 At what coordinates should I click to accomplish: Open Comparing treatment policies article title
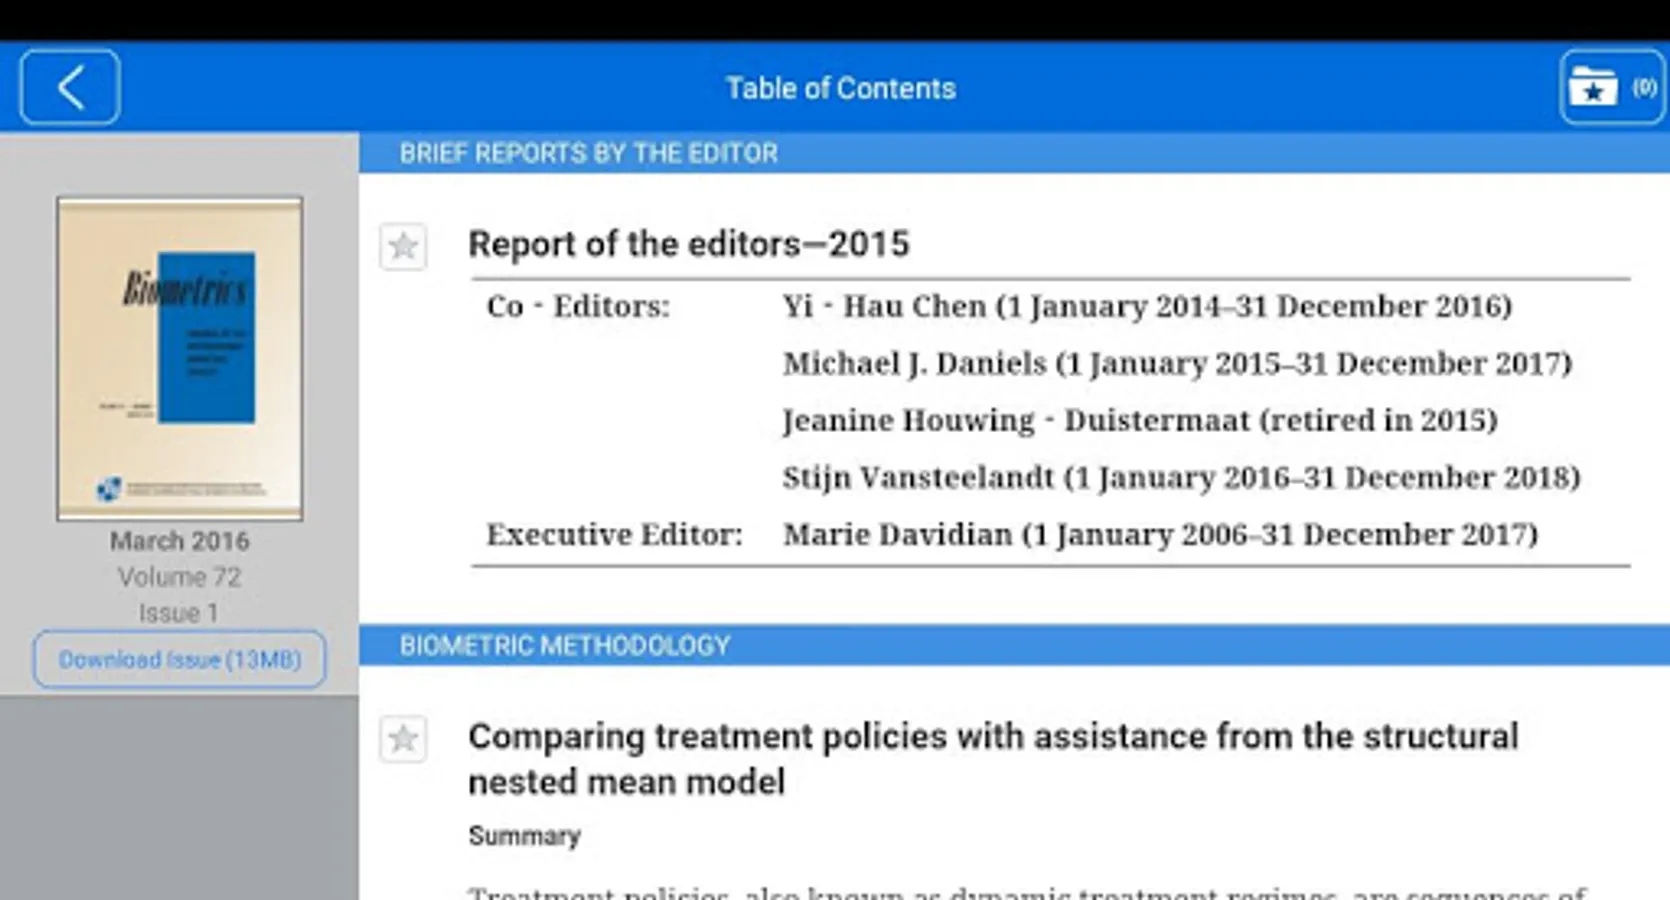(x=993, y=759)
